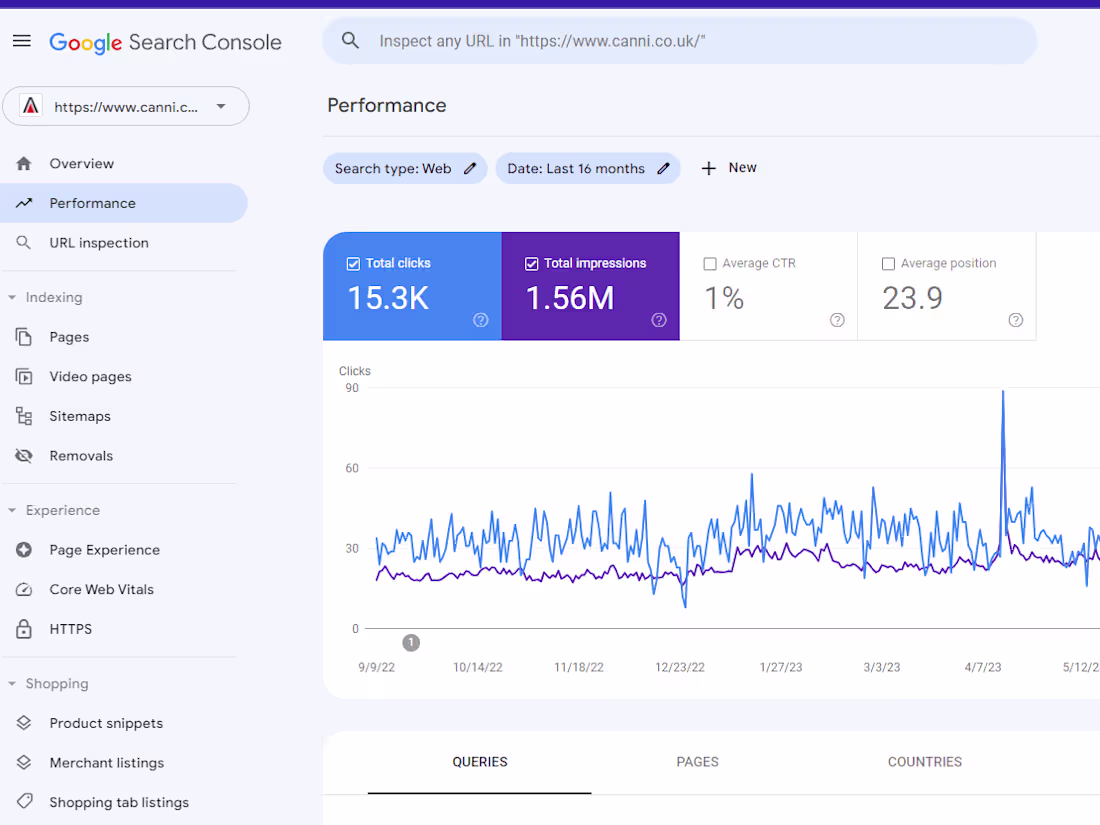
Task: Open Merchant listings report
Action: coord(108,762)
